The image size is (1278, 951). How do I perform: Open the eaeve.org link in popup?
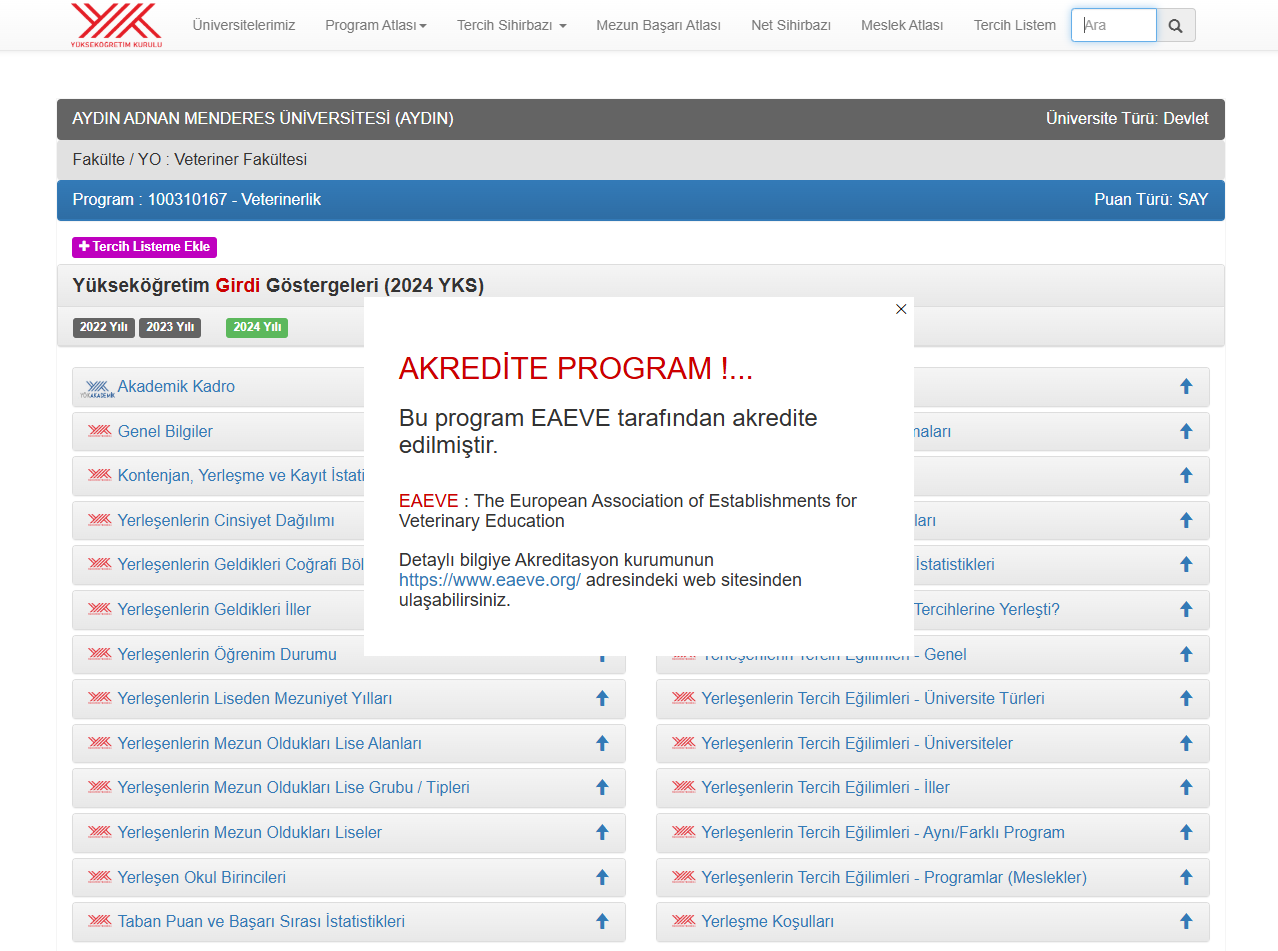tap(489, 580)
